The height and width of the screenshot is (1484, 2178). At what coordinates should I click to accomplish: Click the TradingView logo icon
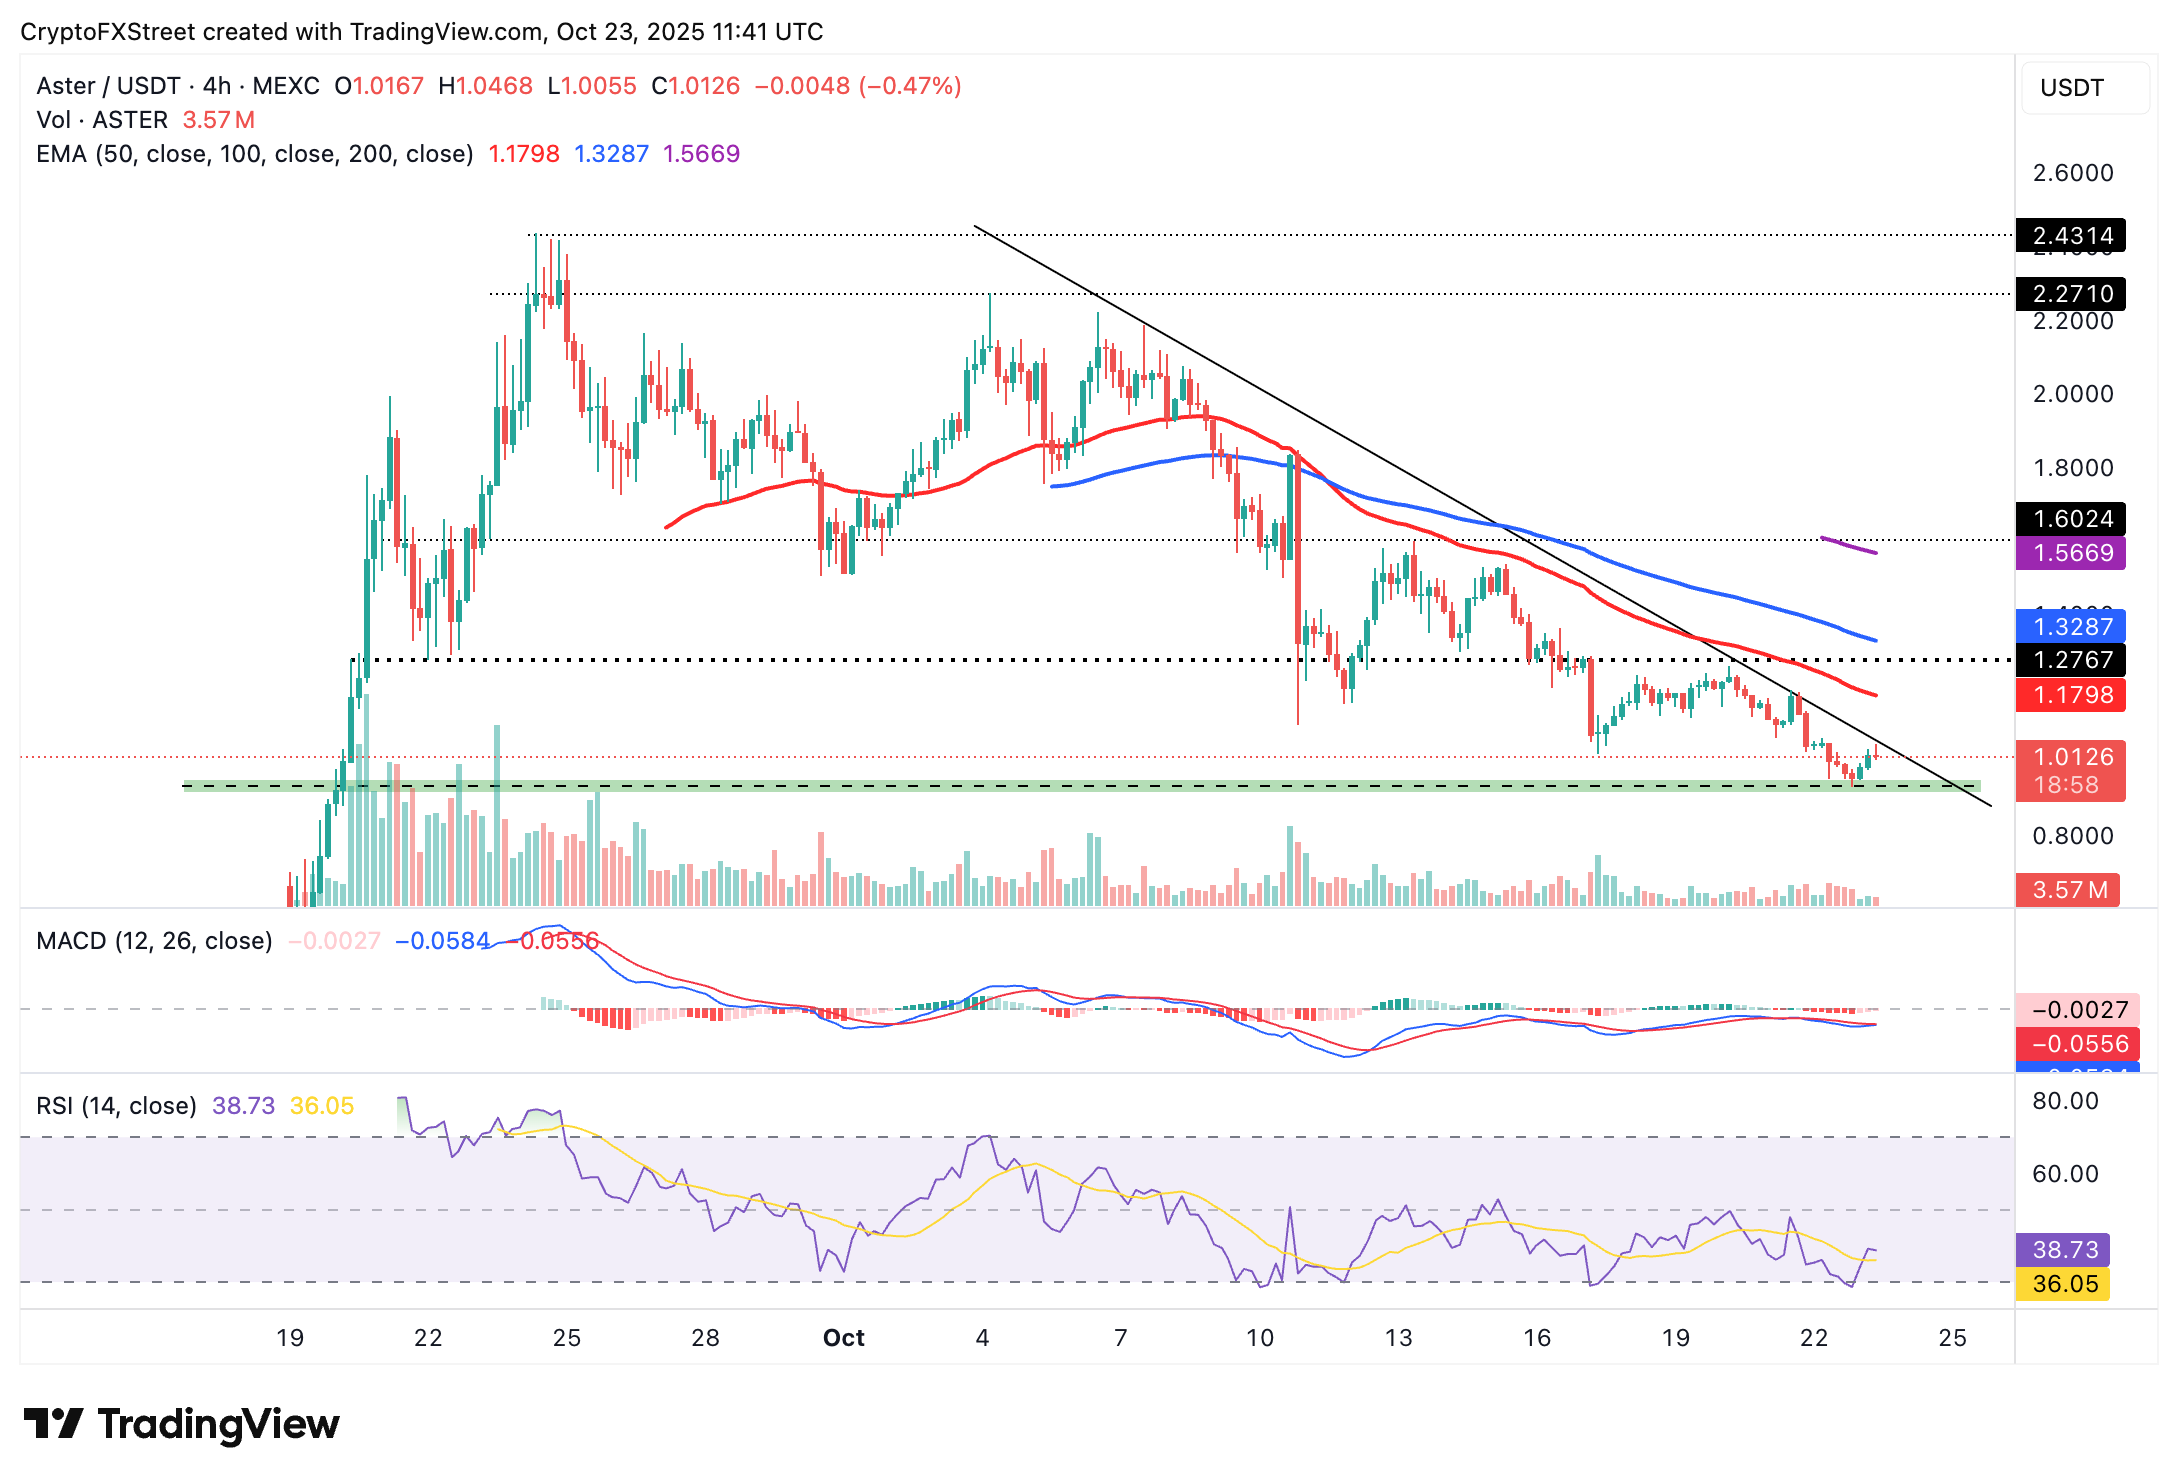[x=52, y=1423]
